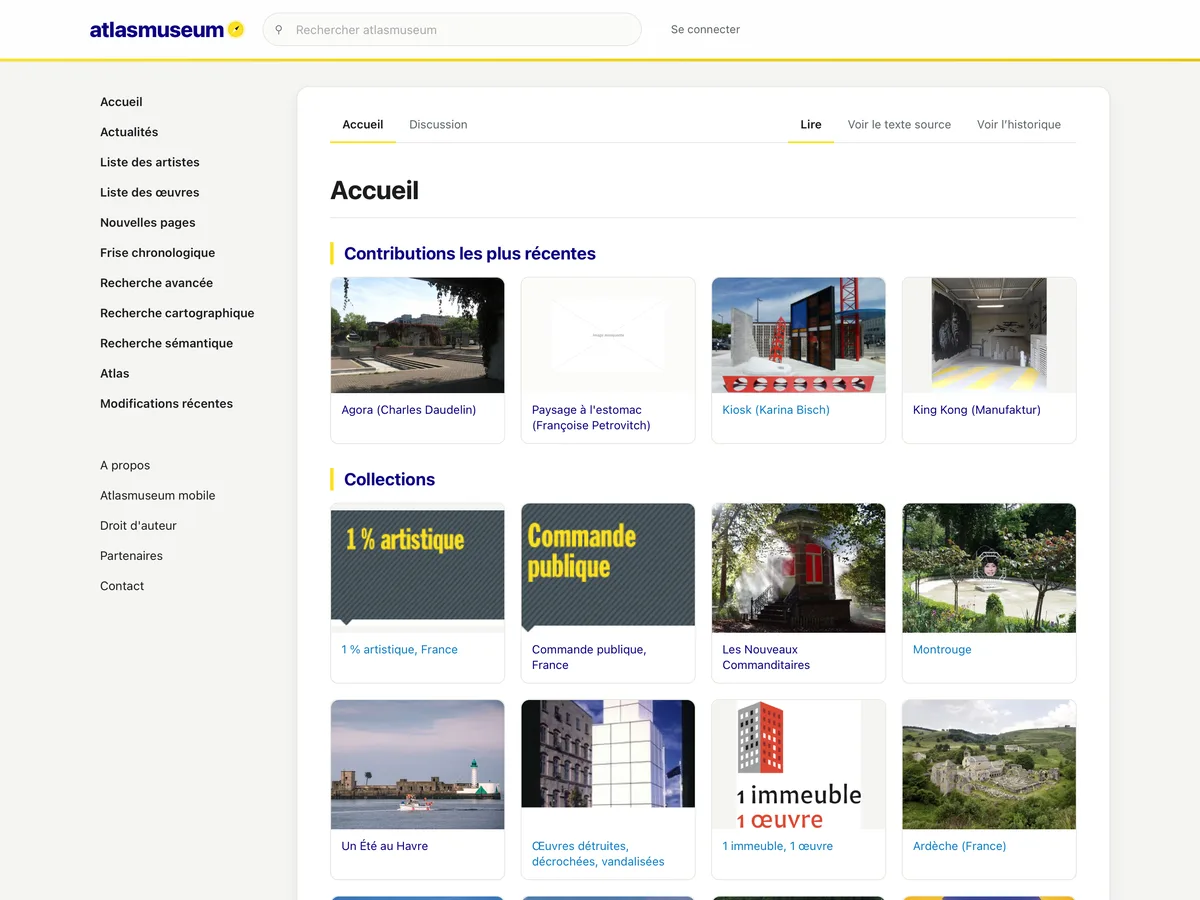
Task: Open Nouvelles pages in the sidebar
Action: [148, 223]
